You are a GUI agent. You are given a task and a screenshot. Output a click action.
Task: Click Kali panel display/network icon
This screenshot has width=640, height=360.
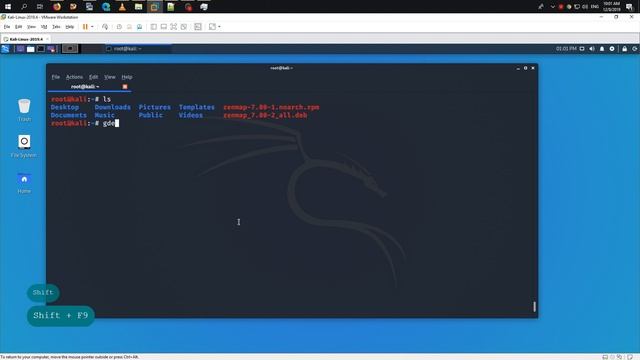[582, 49]
